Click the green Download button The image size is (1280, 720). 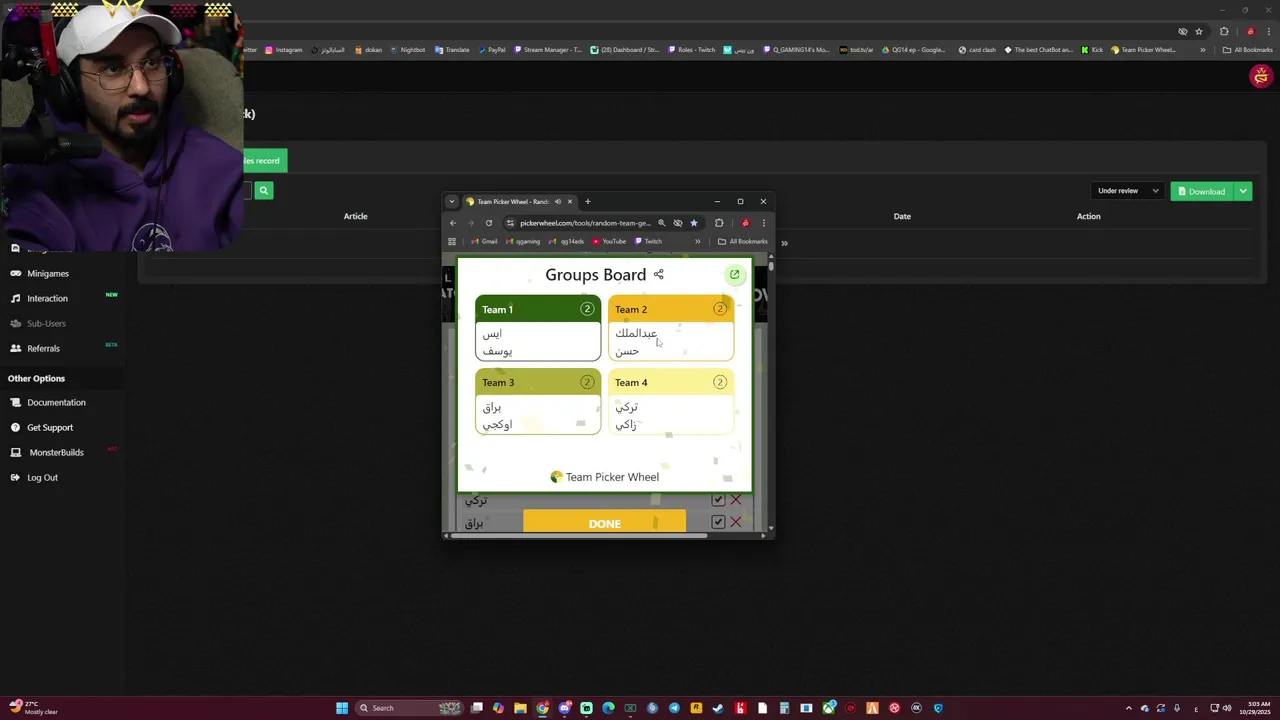point(1202,191)
